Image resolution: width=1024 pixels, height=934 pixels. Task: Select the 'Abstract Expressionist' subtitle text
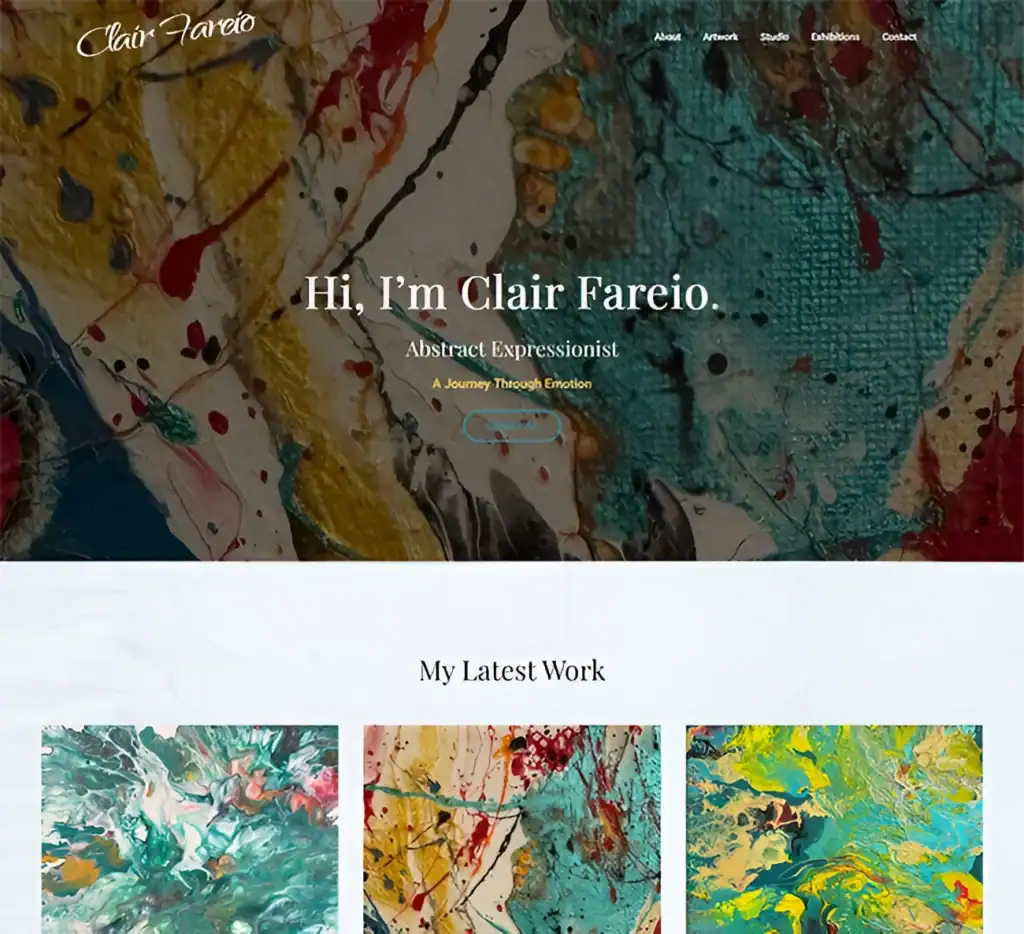(x=512, y=349)
